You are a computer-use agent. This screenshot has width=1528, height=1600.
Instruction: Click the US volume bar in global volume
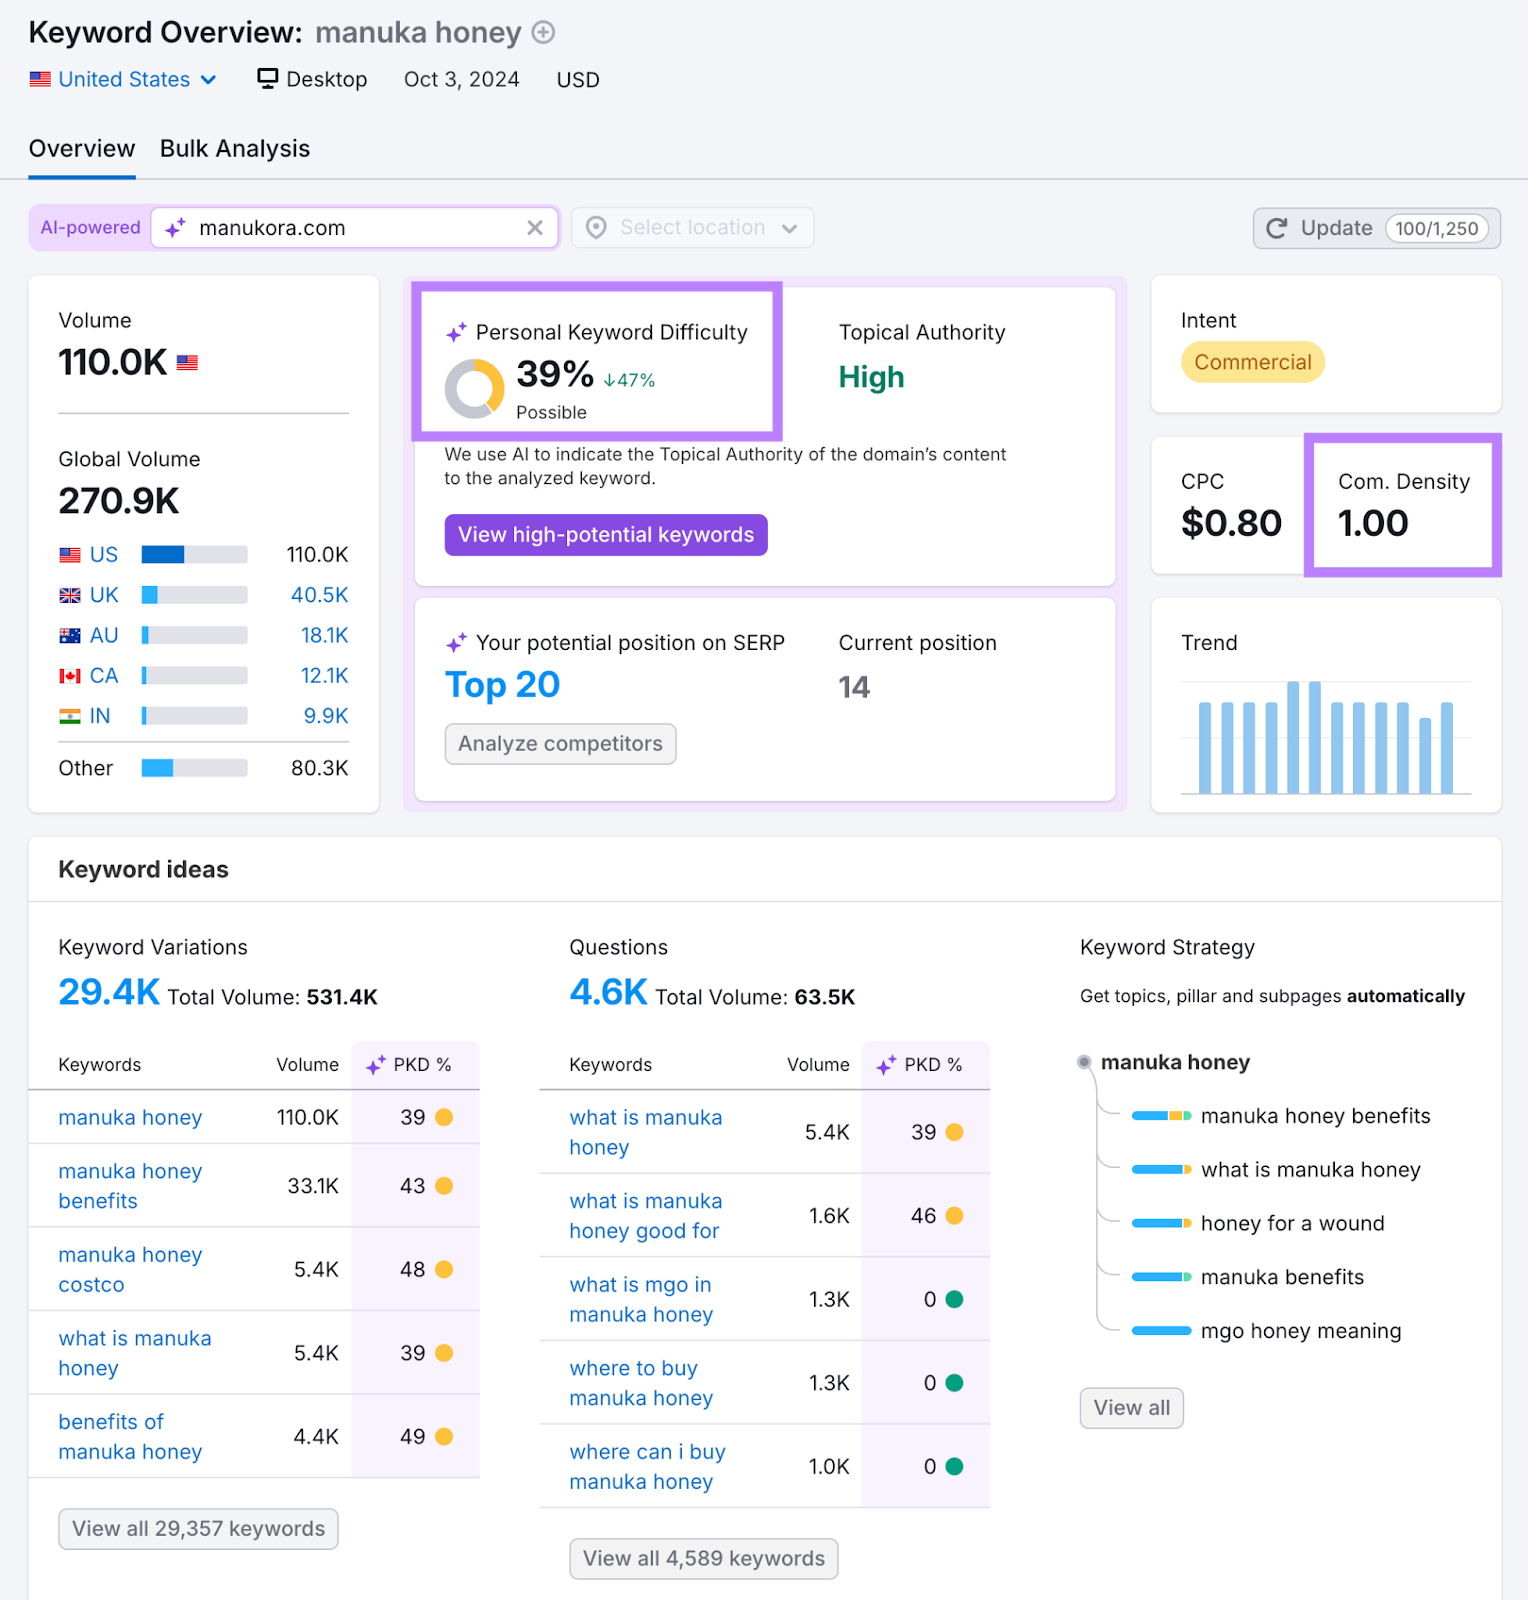click(x=194, y=555)
